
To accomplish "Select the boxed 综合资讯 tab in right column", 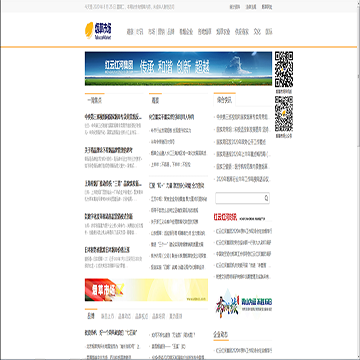I will click(x=224, y=100).
